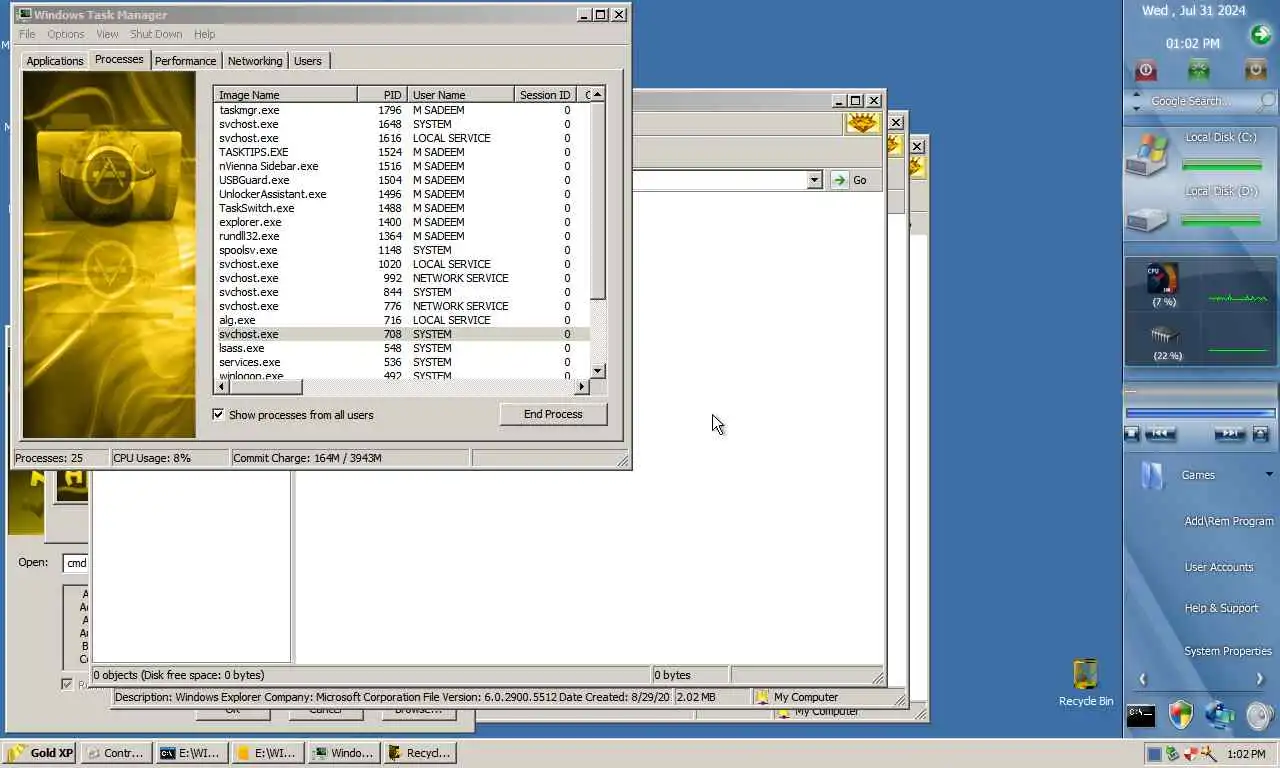Click the crown logo in Explorer window
Screen dimensions: 1280x768
(x=862, y=123)
